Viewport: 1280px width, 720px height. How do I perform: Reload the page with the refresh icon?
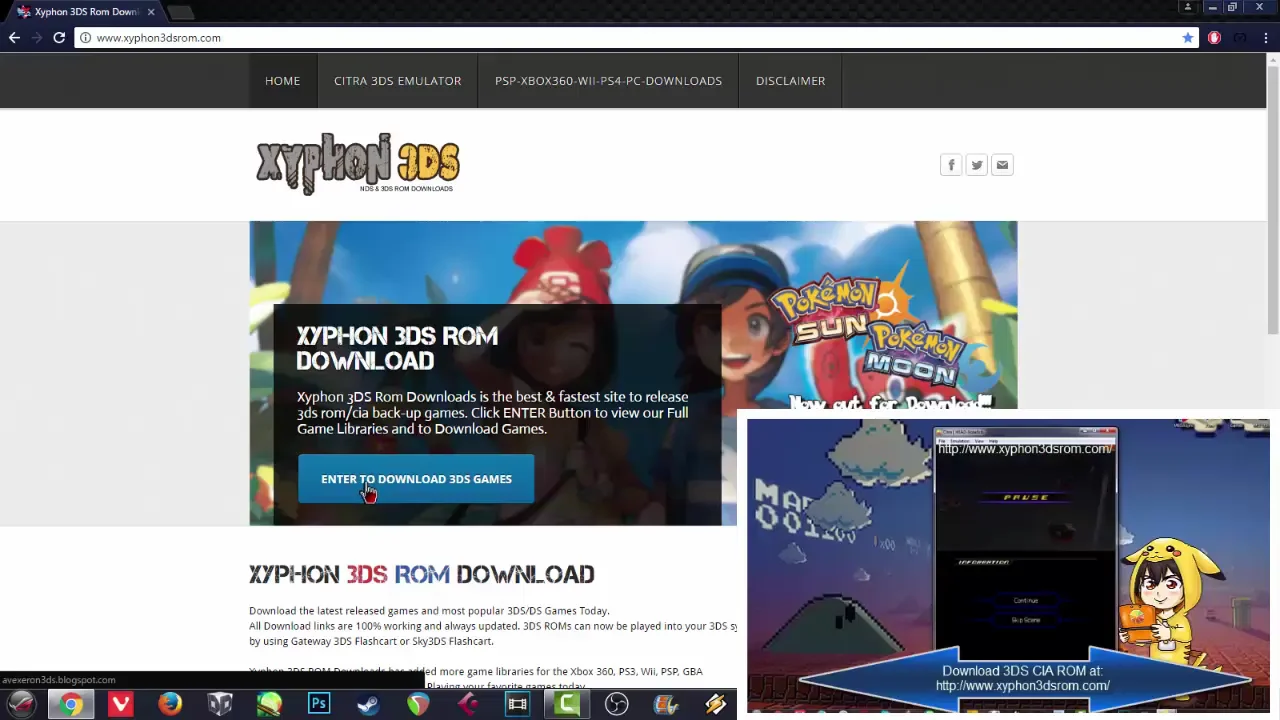(59, 37)
